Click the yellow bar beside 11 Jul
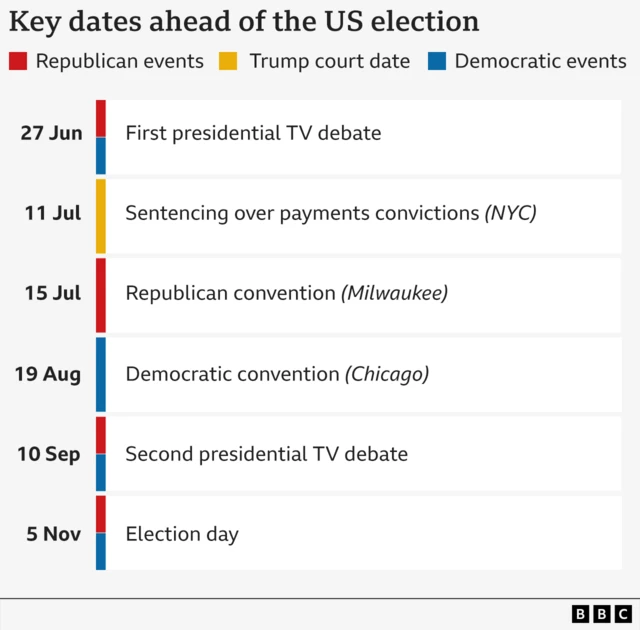The image size is (640, 630). [101, 215]
